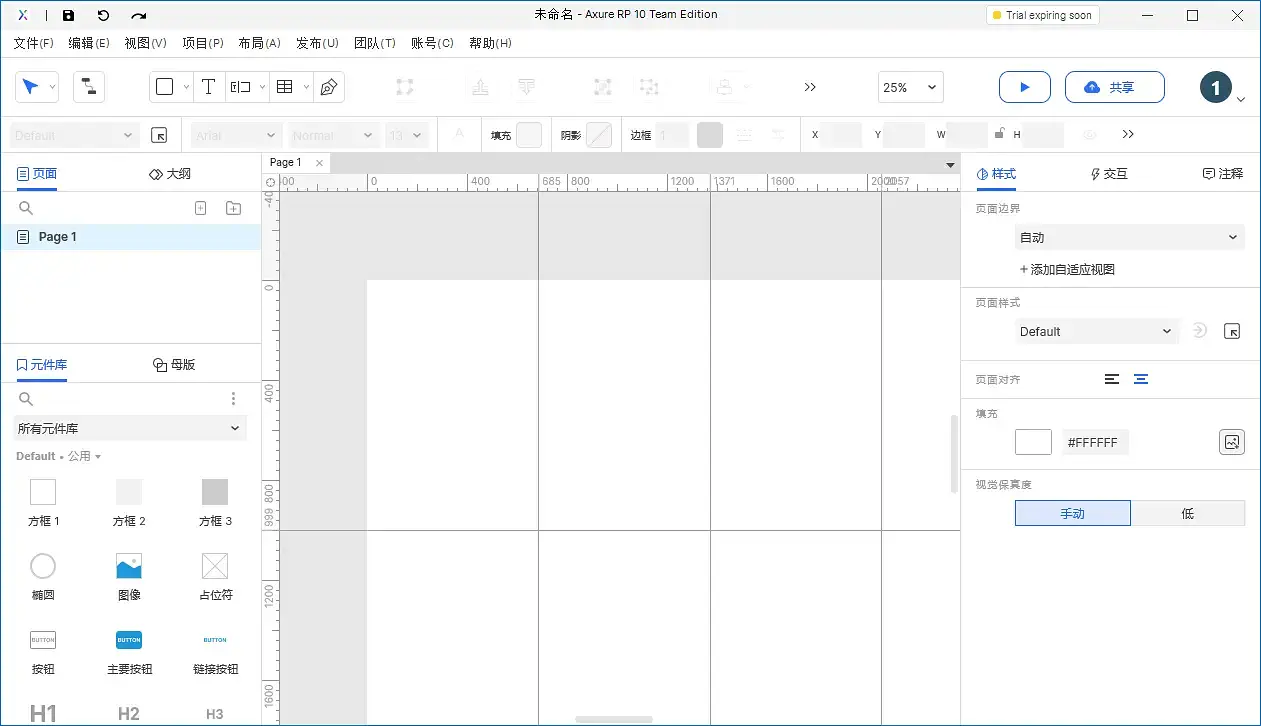This screenshot has width=1261, height=726.
Task: Open the 团队(T) menu
Action: pyautogui.click(x=375, y=43)
